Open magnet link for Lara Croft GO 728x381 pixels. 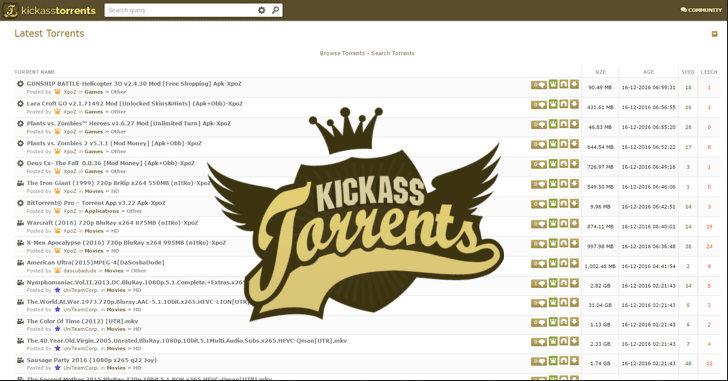click(x=564, y=104)
